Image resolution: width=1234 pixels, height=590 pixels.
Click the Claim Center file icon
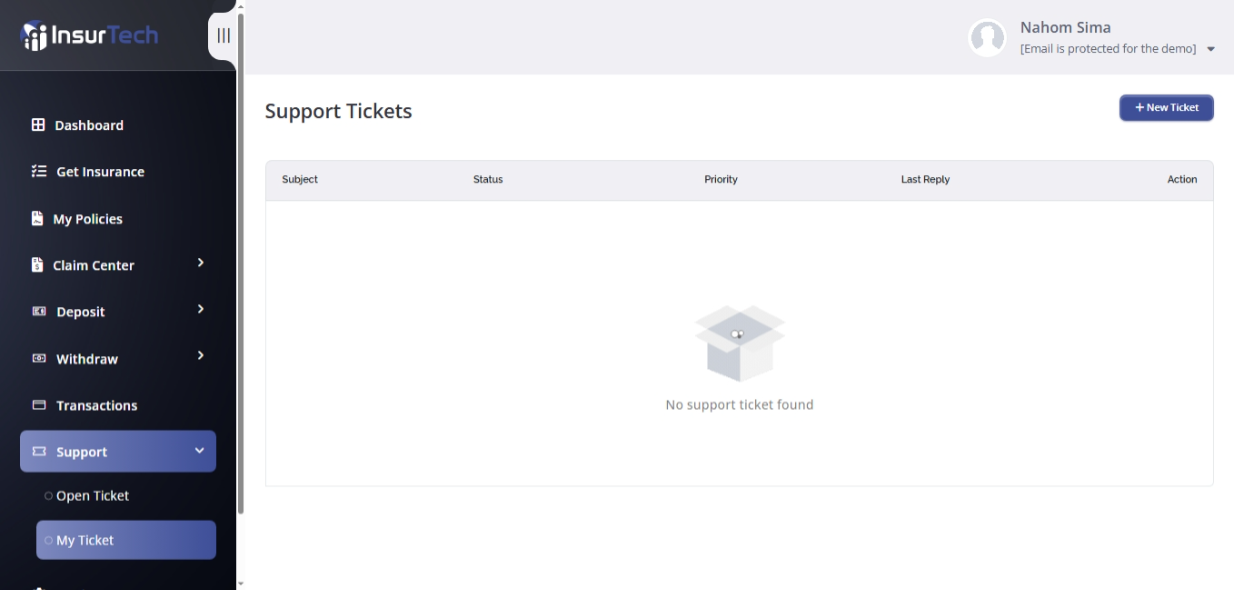click(x=37, y=265)
